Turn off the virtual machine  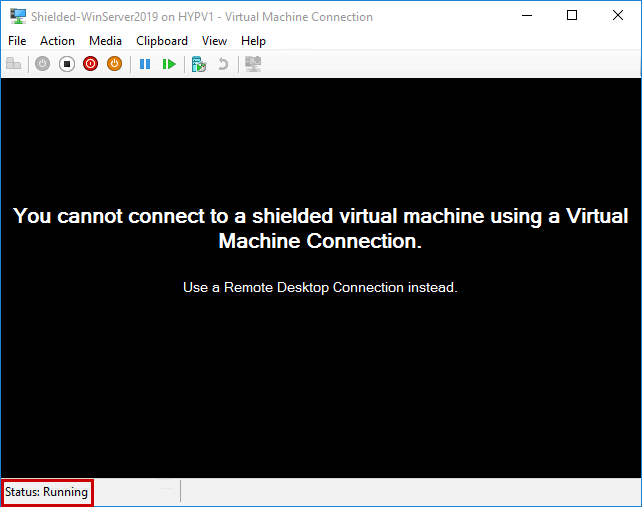[x=66, y=64]
